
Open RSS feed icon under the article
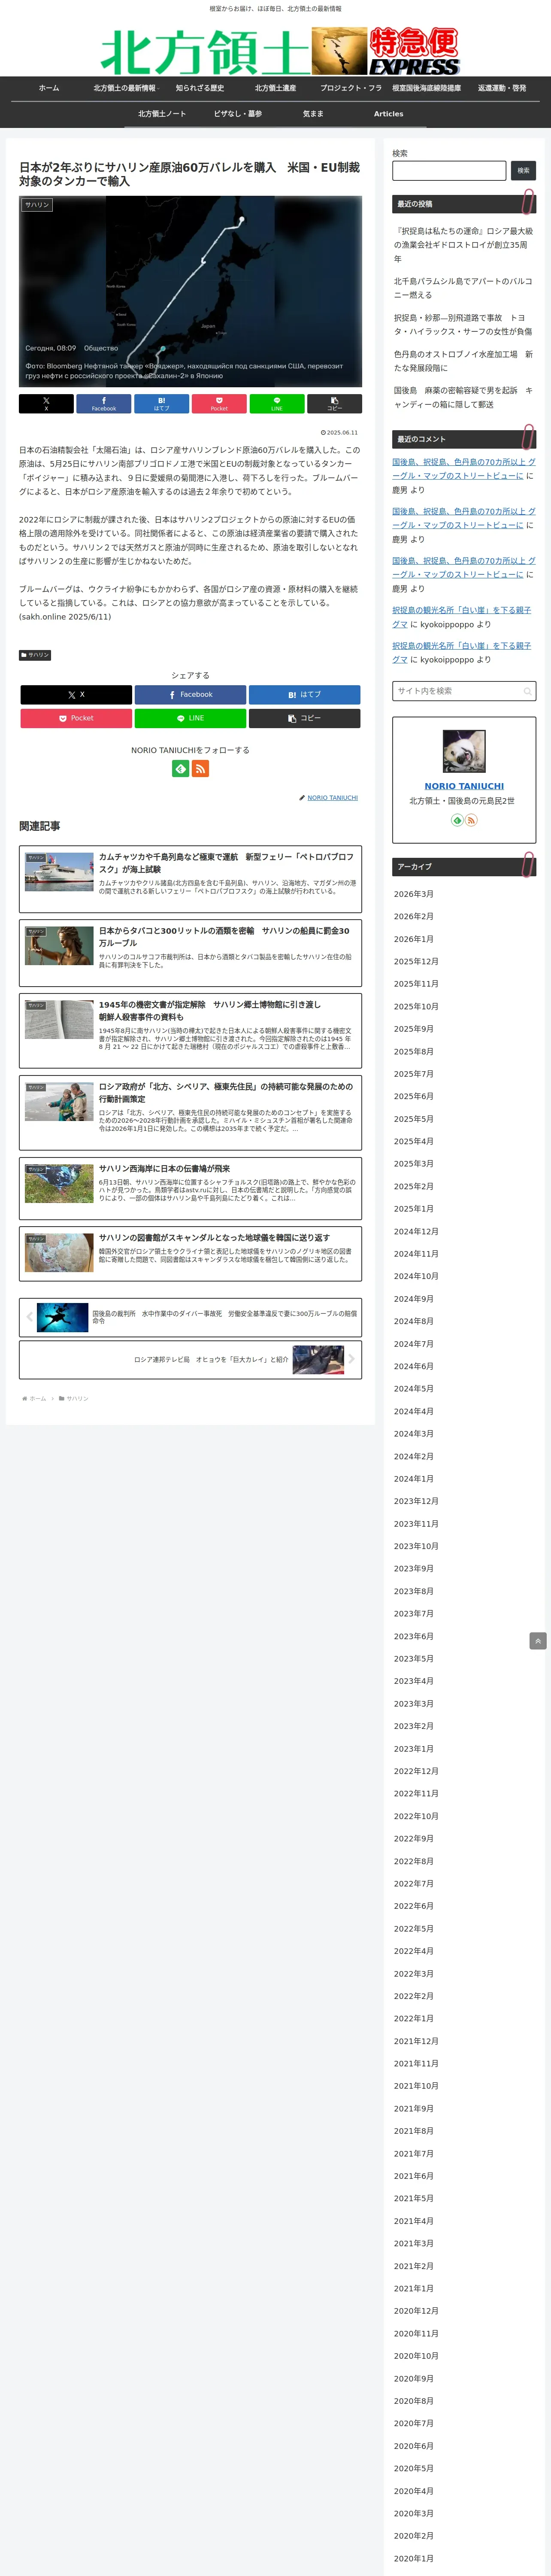200,769
